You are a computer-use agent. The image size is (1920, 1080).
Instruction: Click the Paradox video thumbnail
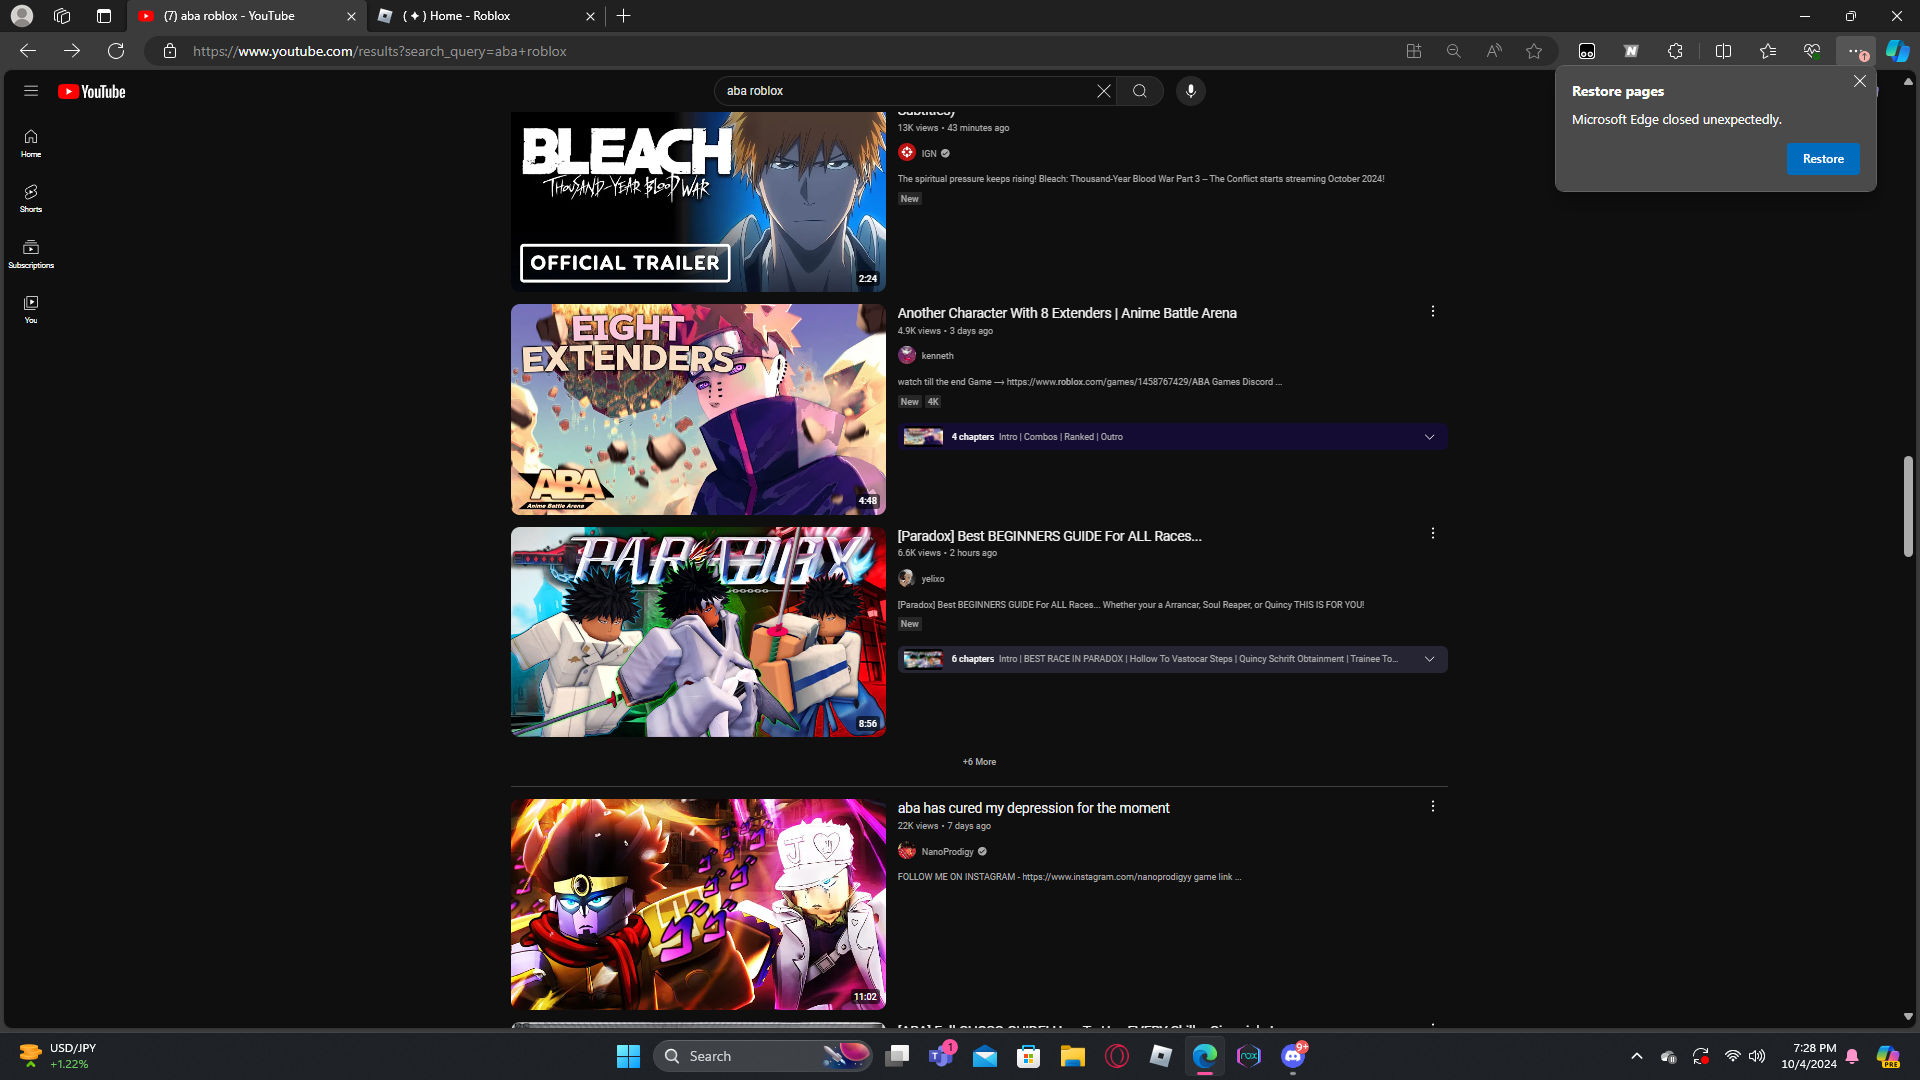pyautogui.click(x=698, y=632)
